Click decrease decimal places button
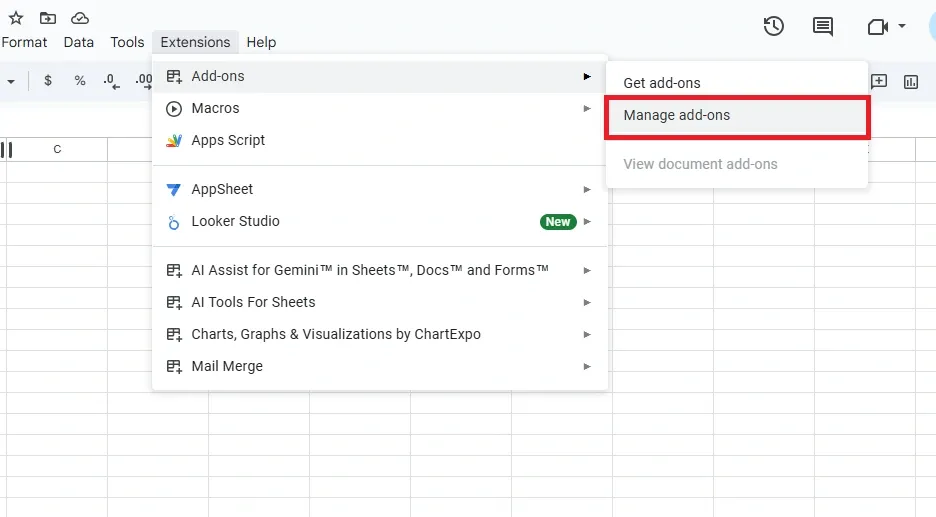The height and width of the screenshot is (517, 936). (111, 81)
